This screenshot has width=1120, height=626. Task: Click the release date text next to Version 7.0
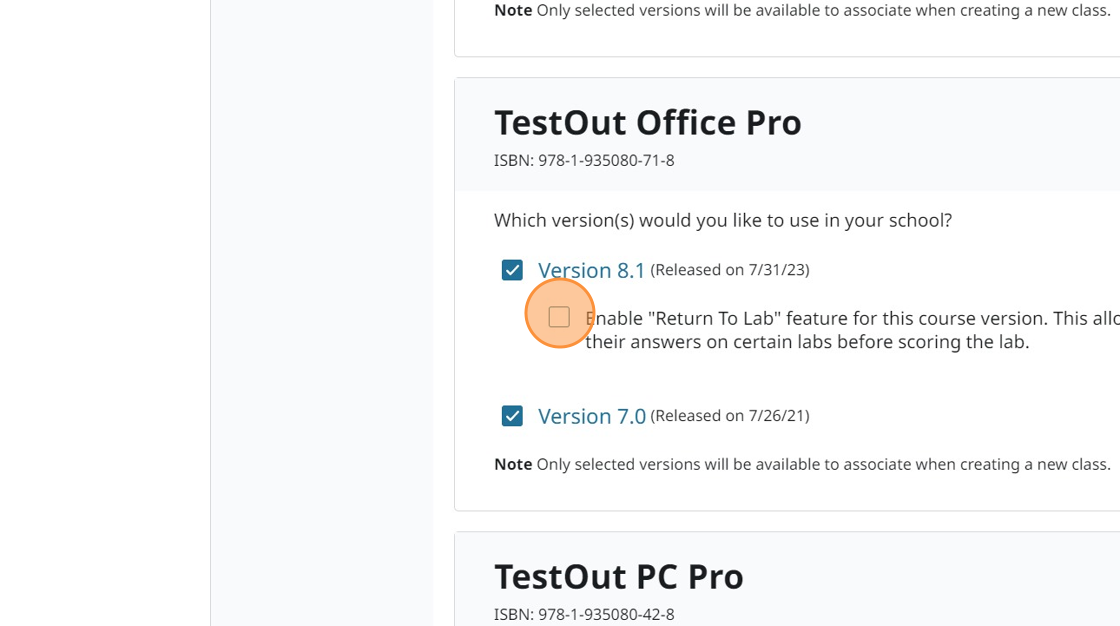tap(729, 415)
